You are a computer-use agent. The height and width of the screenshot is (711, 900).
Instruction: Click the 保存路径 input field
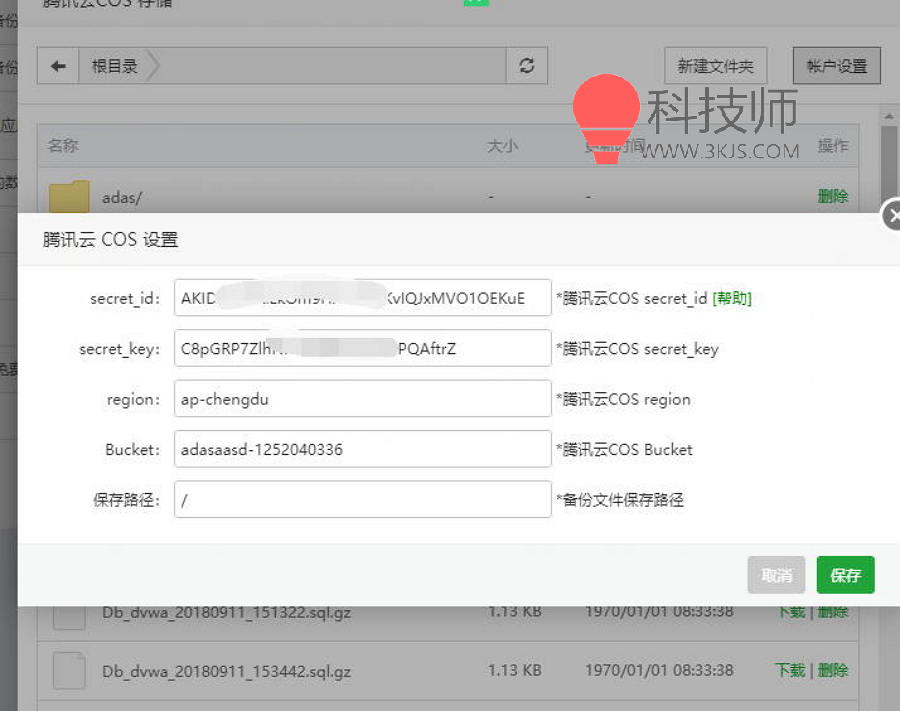coord(363,499)
